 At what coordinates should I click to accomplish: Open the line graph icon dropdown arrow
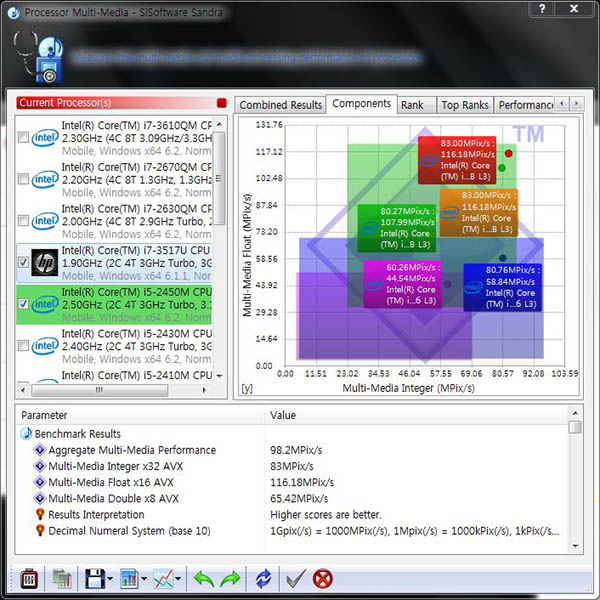click(x=178, y=579)
